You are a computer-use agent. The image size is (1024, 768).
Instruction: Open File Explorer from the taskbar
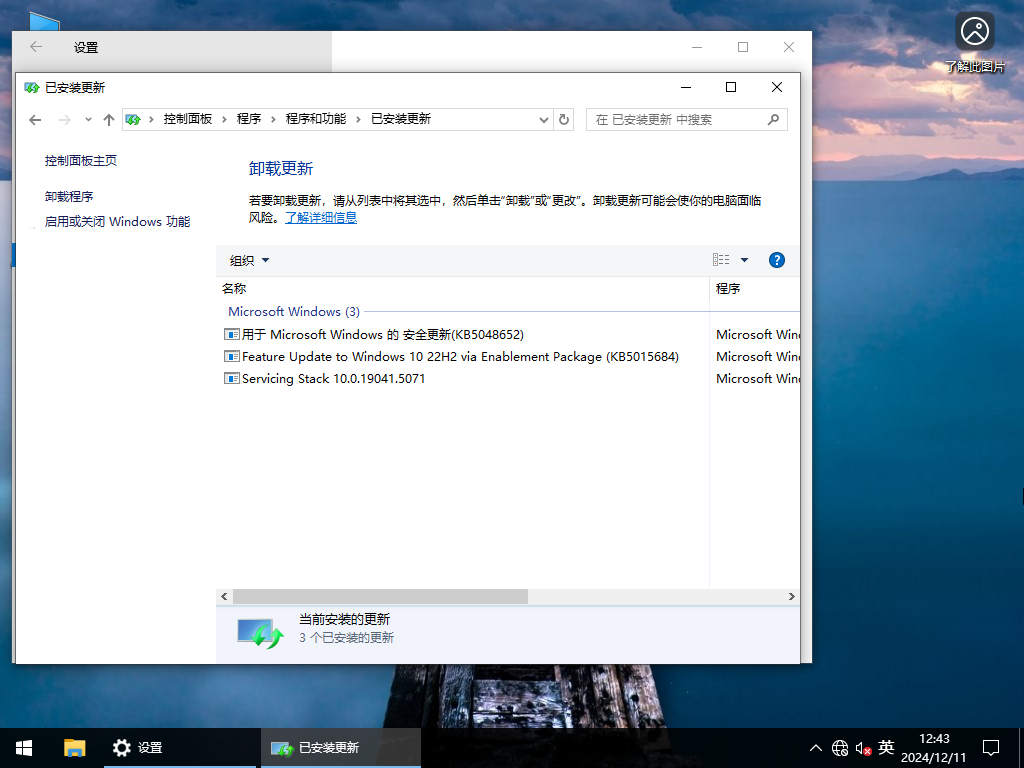[x=74, y=747]
